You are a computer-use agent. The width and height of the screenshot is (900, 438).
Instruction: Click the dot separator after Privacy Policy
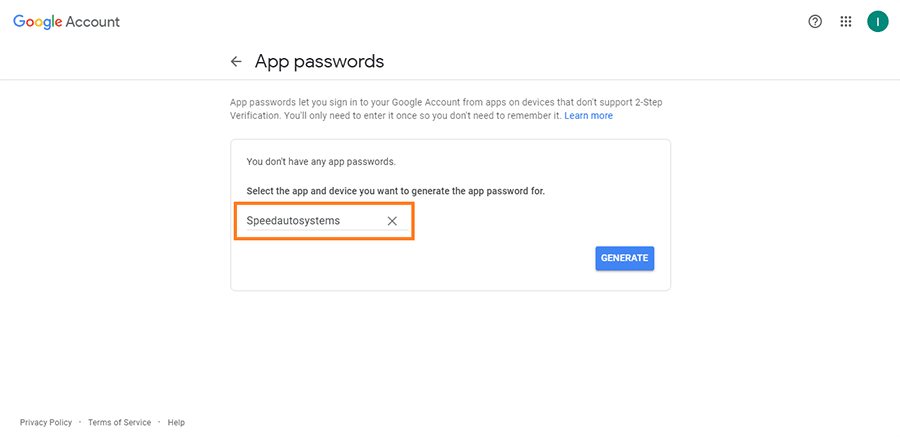click(x=80, y=423)
